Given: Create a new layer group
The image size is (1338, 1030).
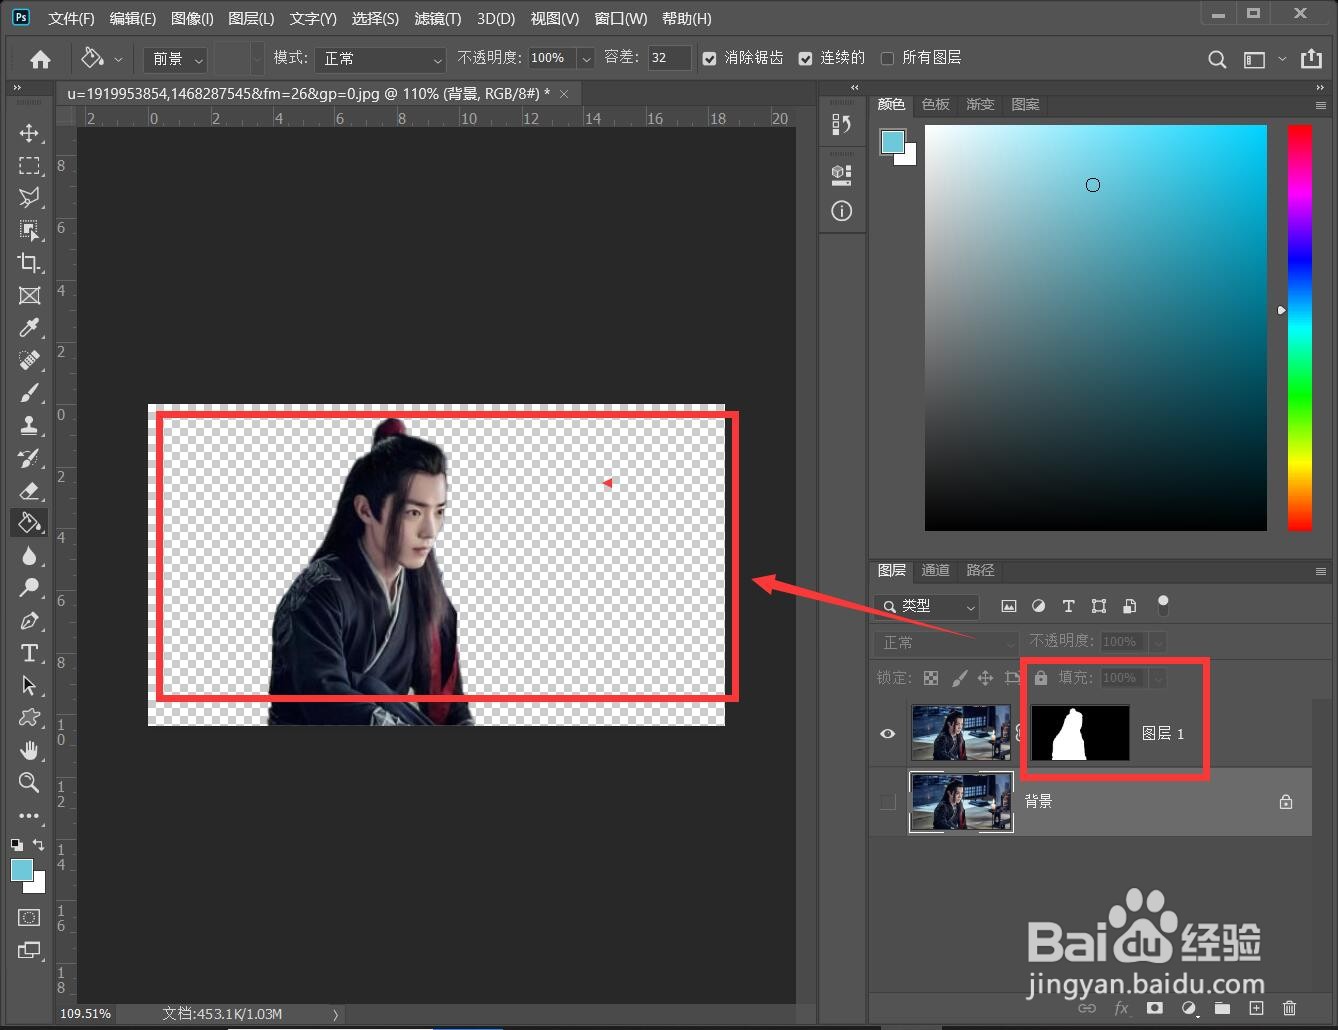Looking at the screenshot, I should (x=1222, y=1008).
